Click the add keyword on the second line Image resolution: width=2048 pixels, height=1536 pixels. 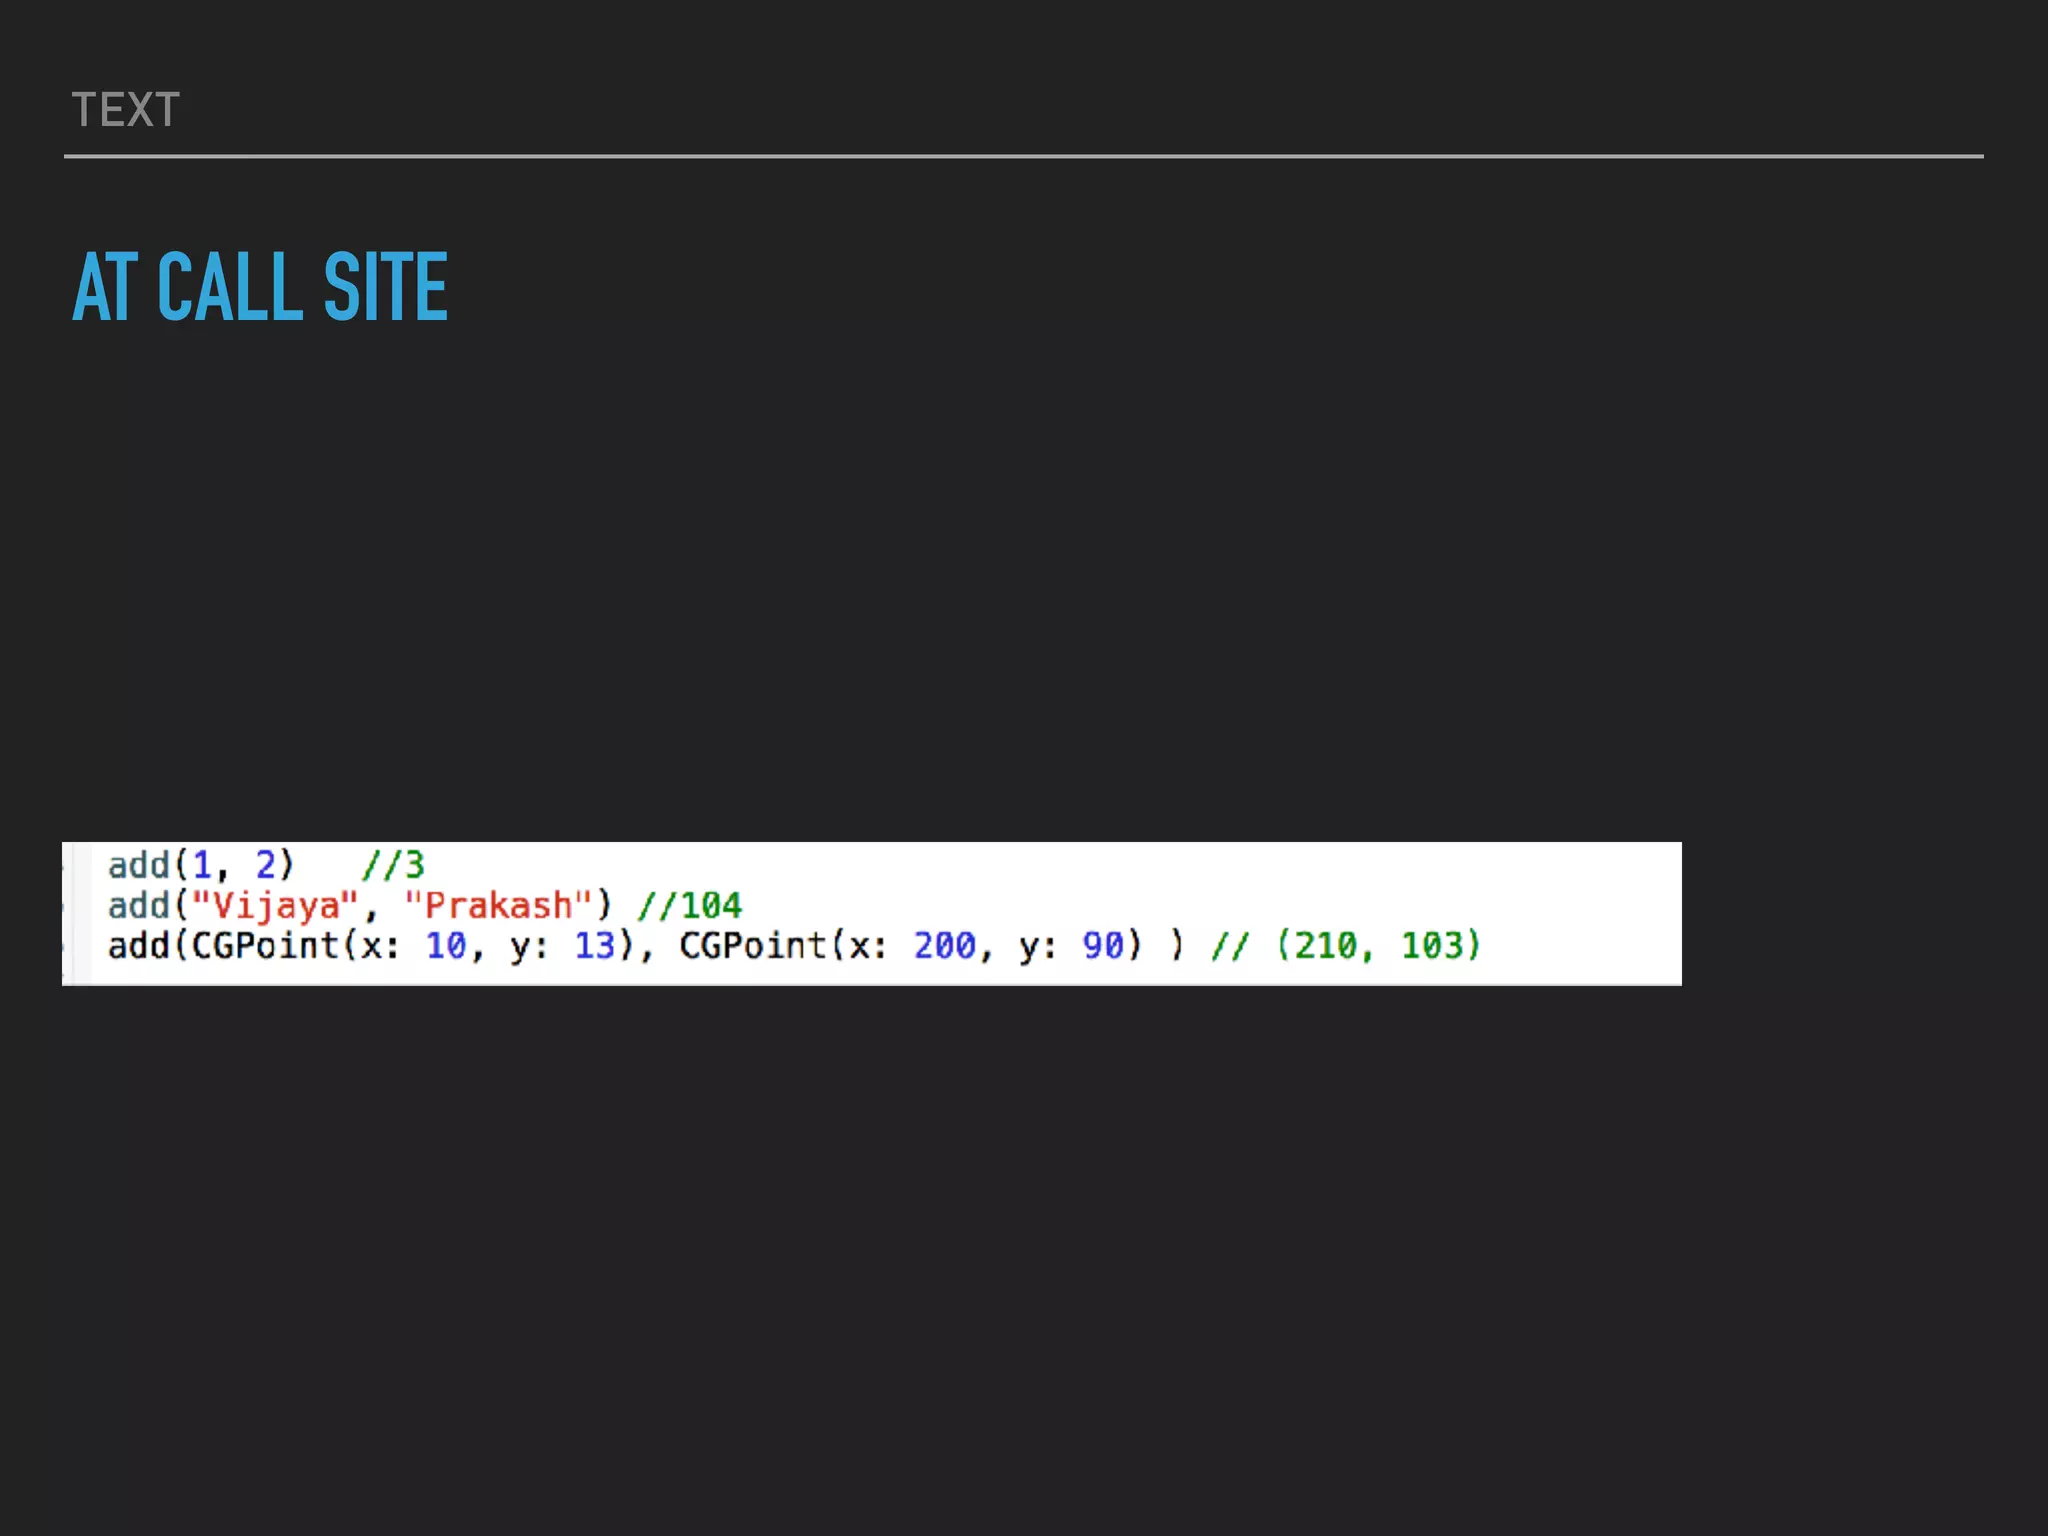[138, 906]
